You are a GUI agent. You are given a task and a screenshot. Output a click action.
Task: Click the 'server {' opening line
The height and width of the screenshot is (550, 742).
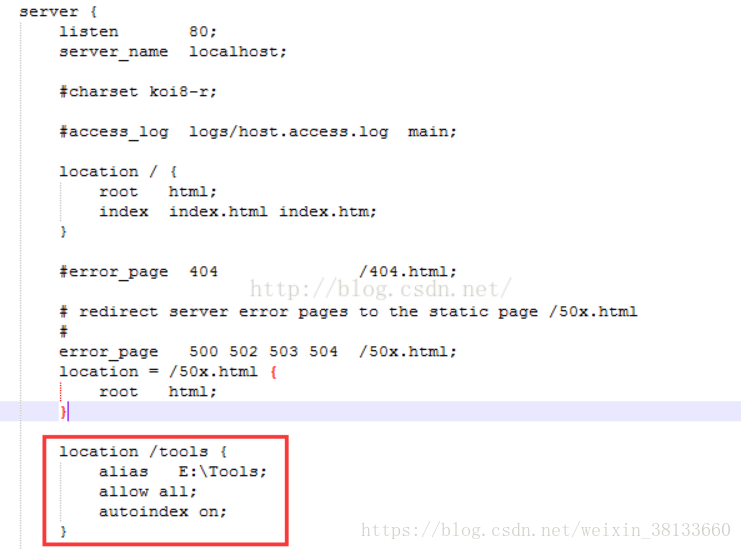tap(58, 12)
